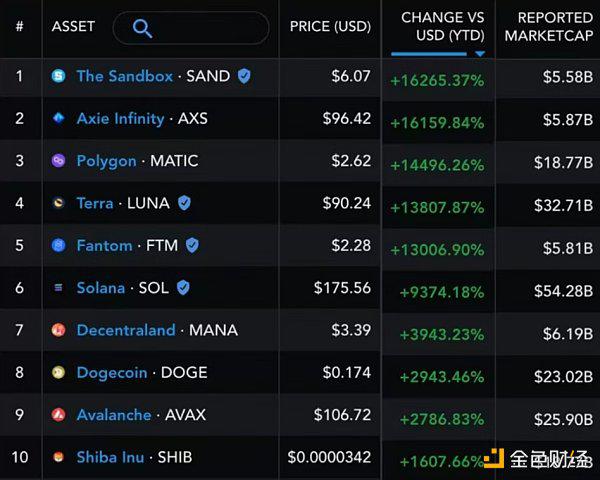Click the Axie Infinity coin icon
This screenshot has height=480, width=600.
click(x=58, y=118)
